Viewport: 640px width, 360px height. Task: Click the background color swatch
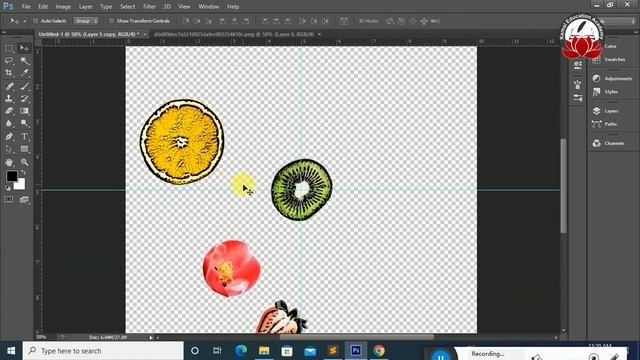coord(20,185)
